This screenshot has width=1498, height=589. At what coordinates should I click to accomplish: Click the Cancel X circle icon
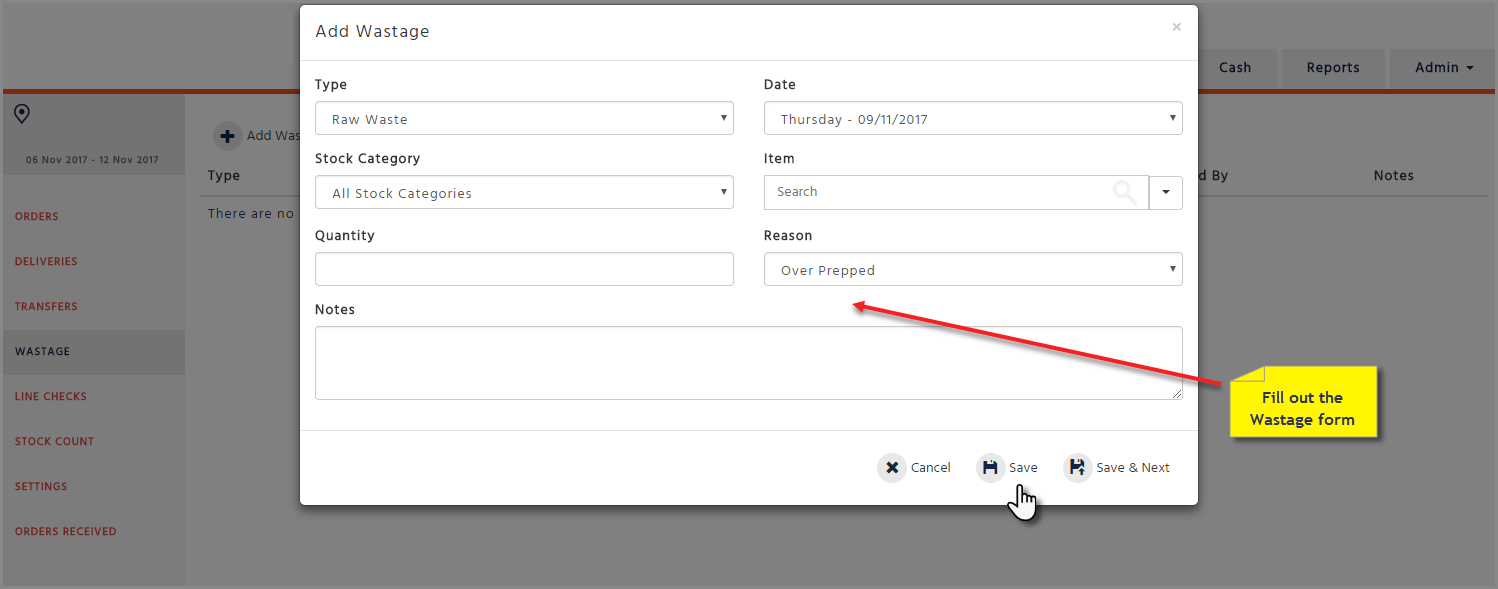click(892, 467)
